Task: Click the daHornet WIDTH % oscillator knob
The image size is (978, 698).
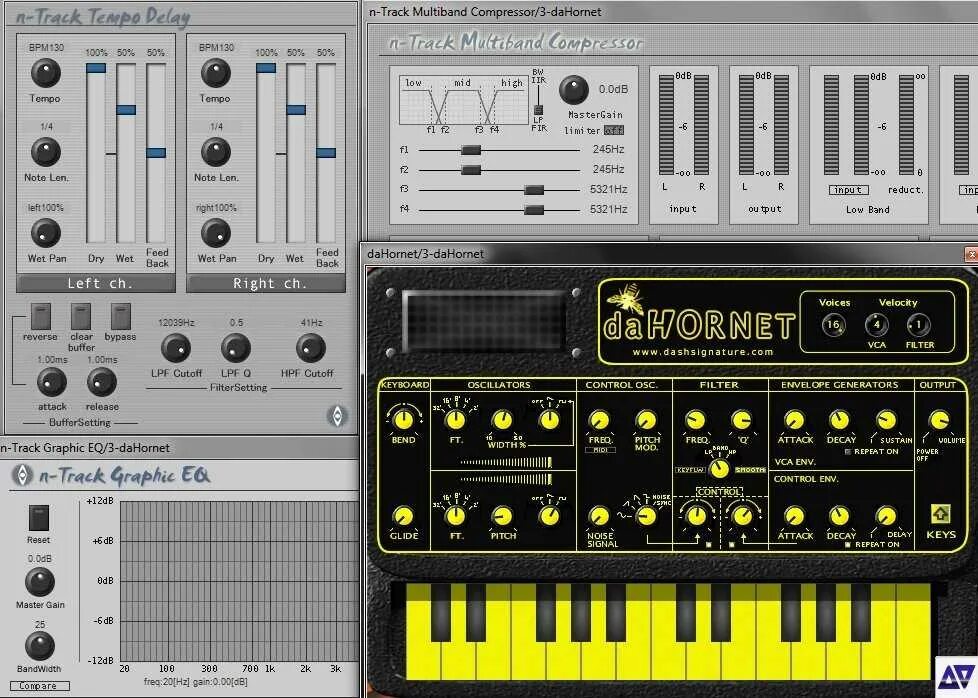Action: (502, 420)
